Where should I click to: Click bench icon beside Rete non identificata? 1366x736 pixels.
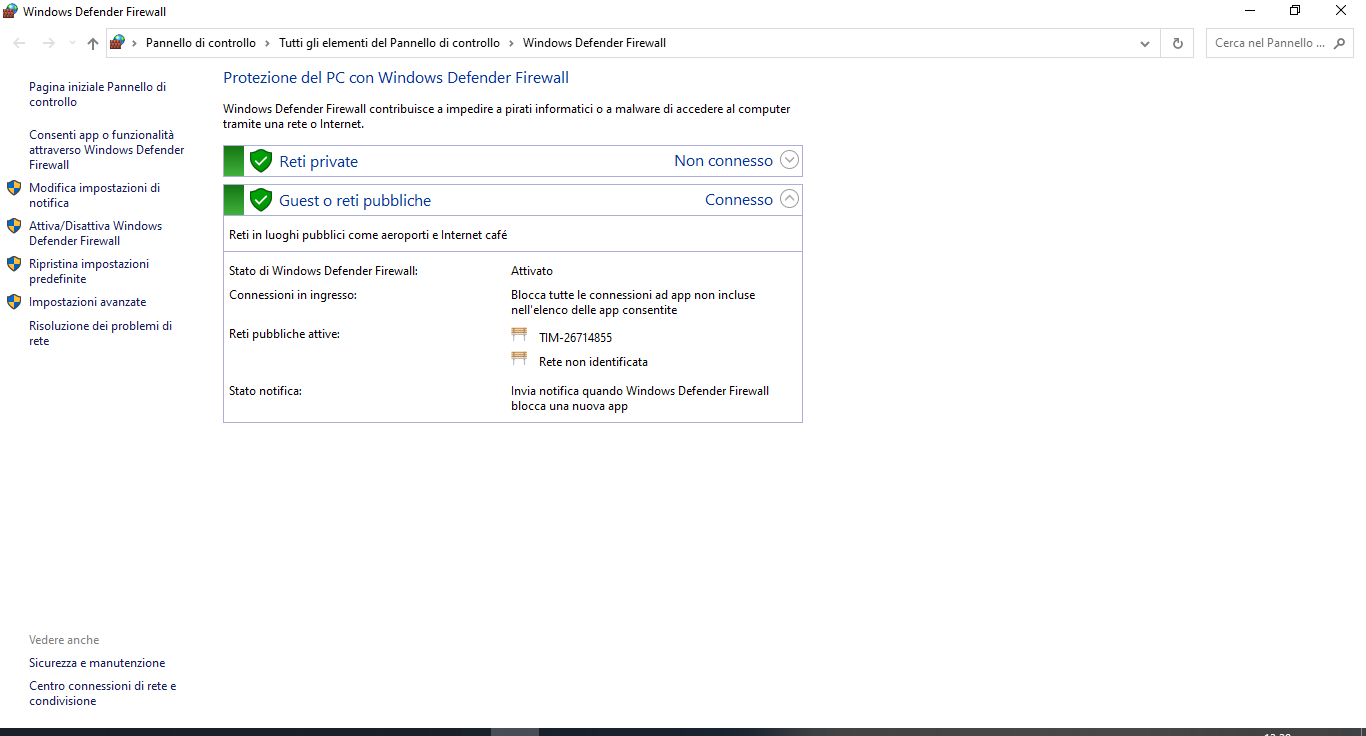pos(519,359)
